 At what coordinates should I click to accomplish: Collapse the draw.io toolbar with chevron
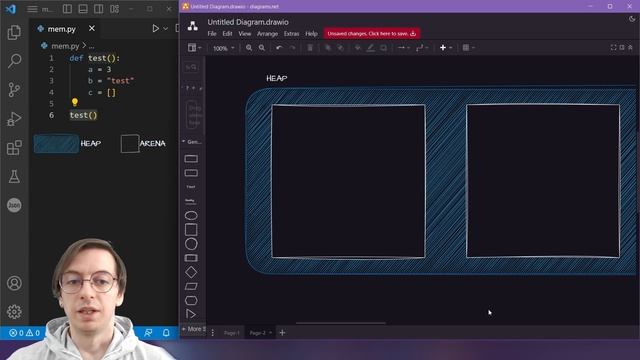[x=631, y=48]
